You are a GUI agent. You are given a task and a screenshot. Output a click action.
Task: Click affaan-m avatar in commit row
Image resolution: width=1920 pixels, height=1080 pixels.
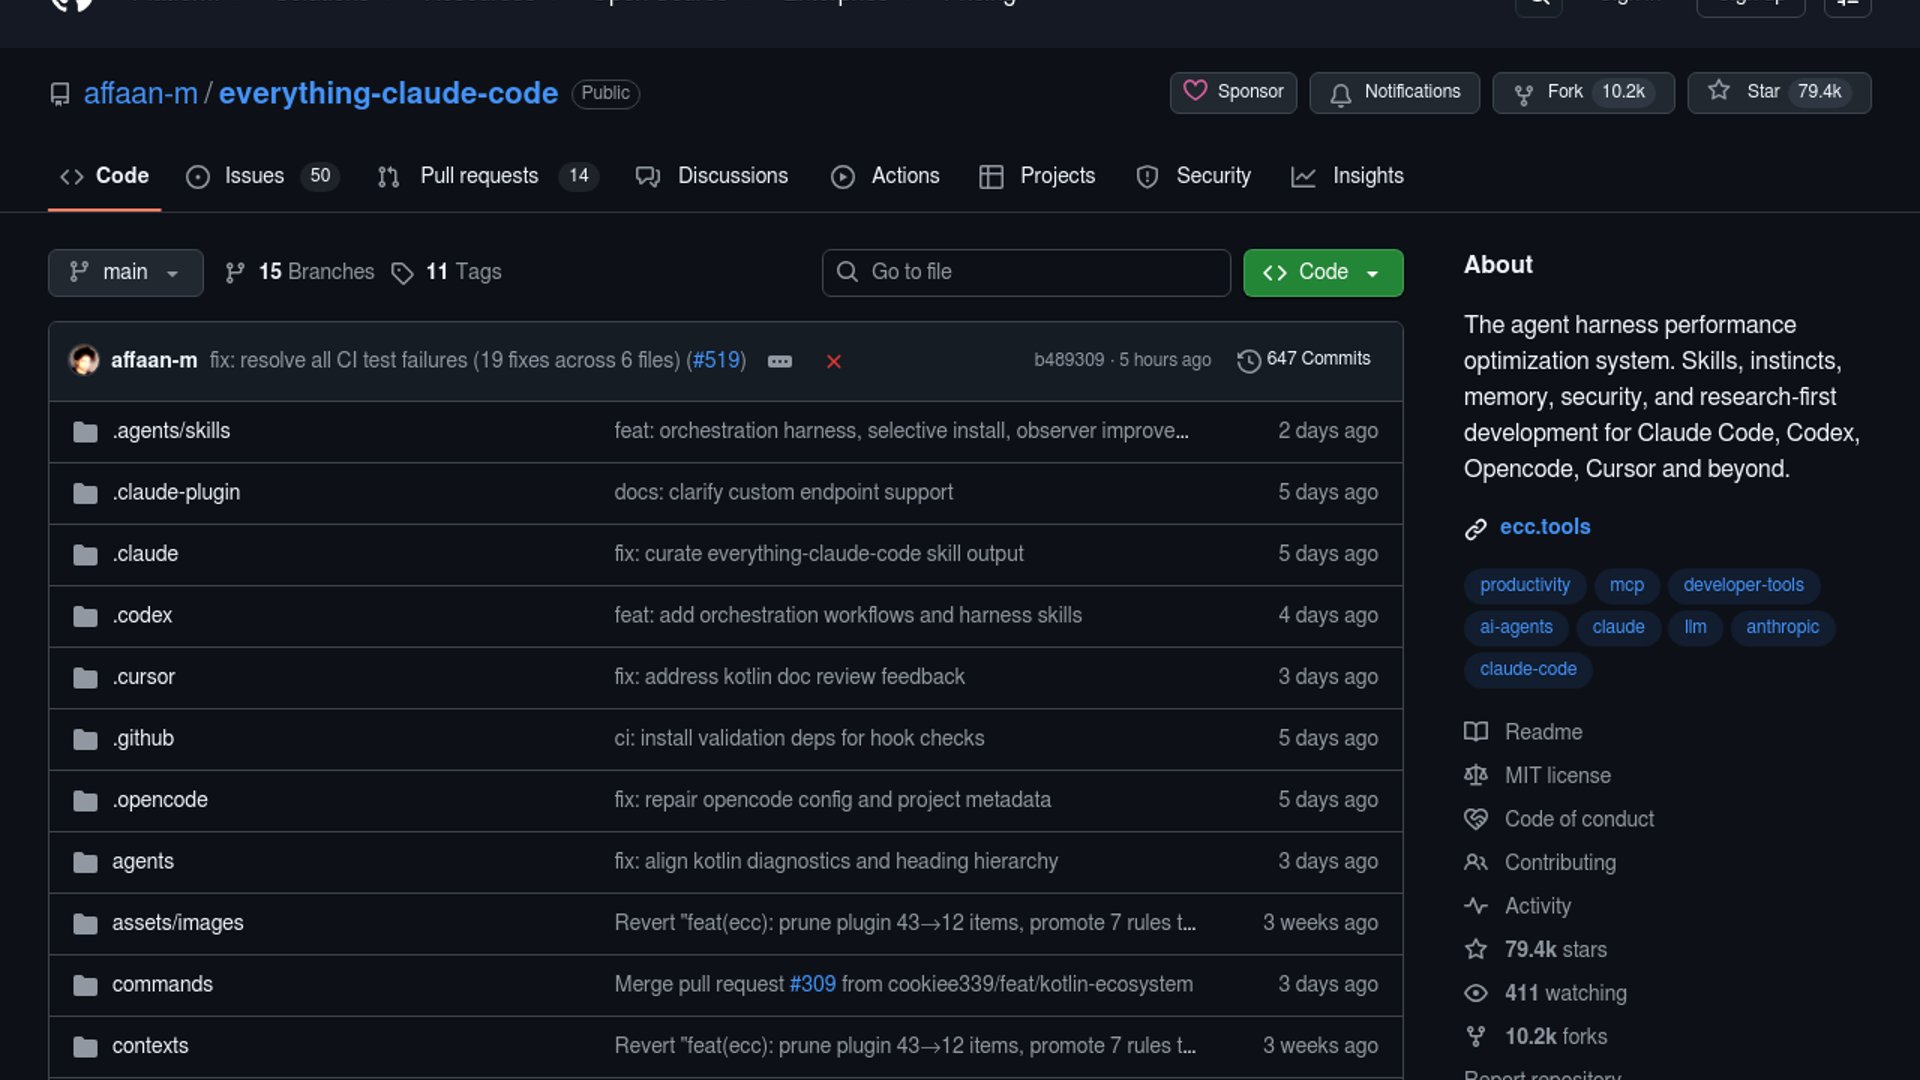(84, 360)
